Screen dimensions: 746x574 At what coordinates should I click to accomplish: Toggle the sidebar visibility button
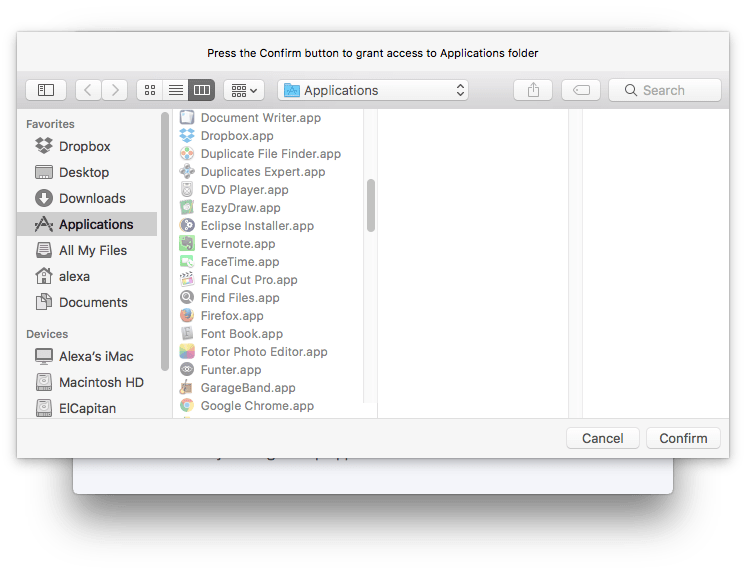(x=46, y=90)
